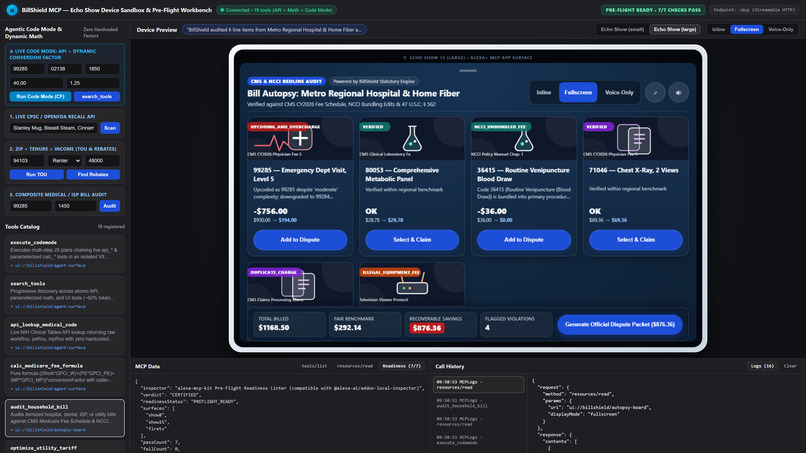
Task: Select Echo Show (small) device option
Action: (x=622, y=29)
